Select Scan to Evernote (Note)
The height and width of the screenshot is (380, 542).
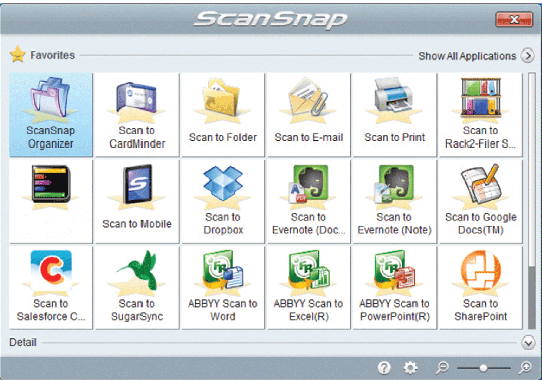[x=394, y=201]
